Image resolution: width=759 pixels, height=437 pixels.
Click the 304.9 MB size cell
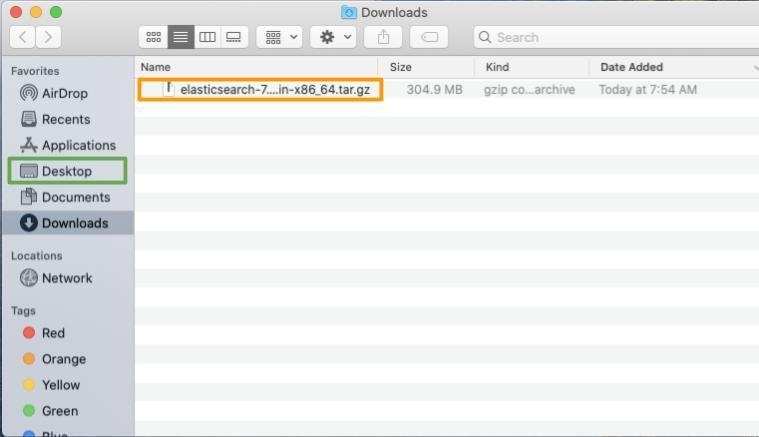tap(435, 90)
